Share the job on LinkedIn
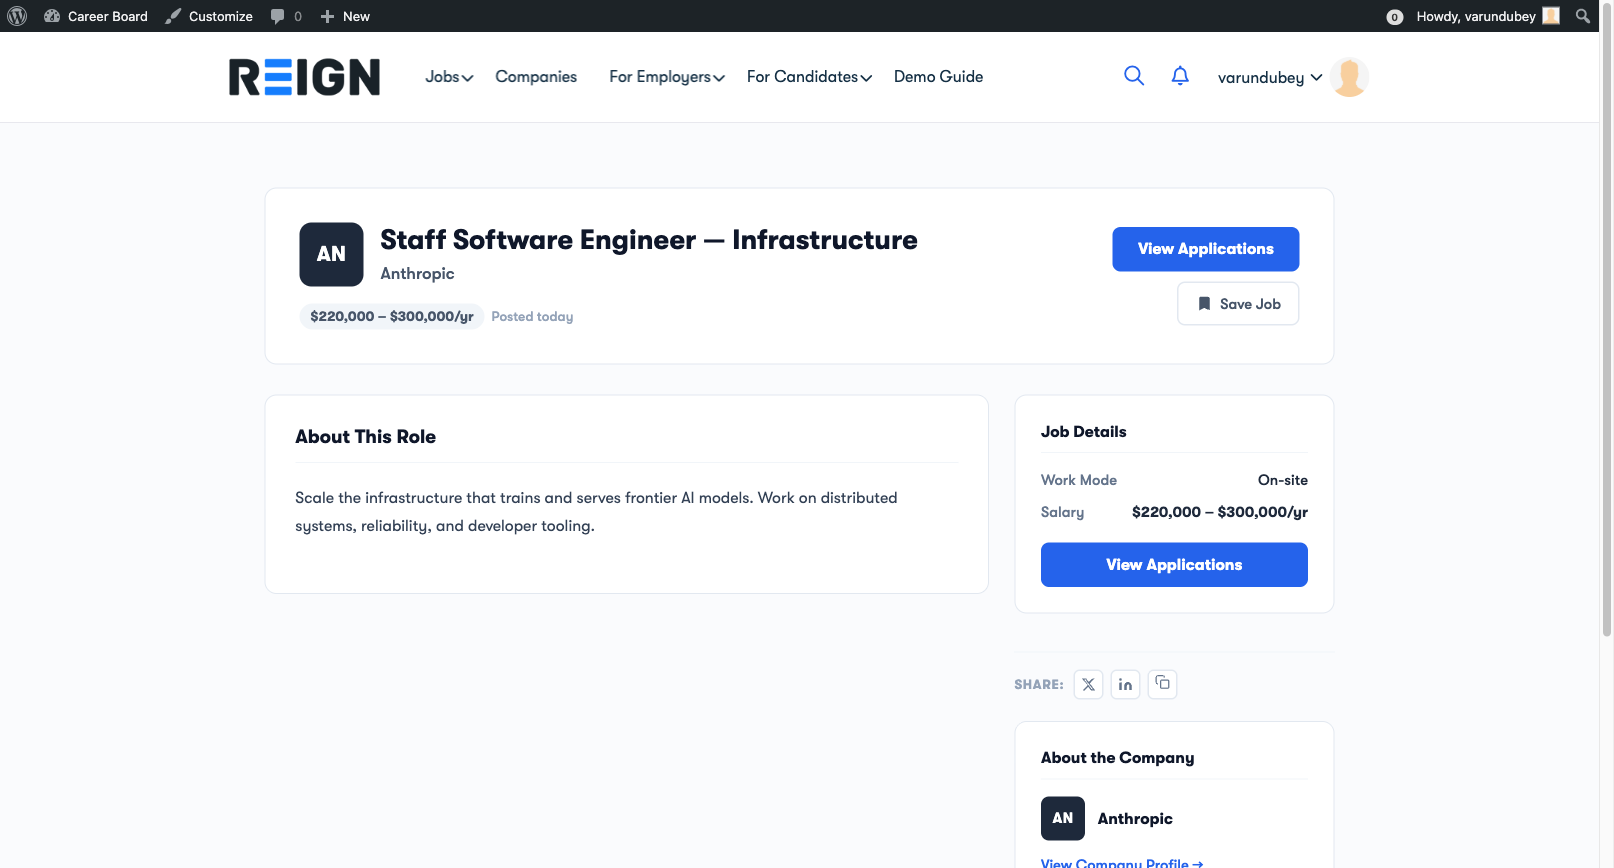1614x868 pixels. point(1125,684)
